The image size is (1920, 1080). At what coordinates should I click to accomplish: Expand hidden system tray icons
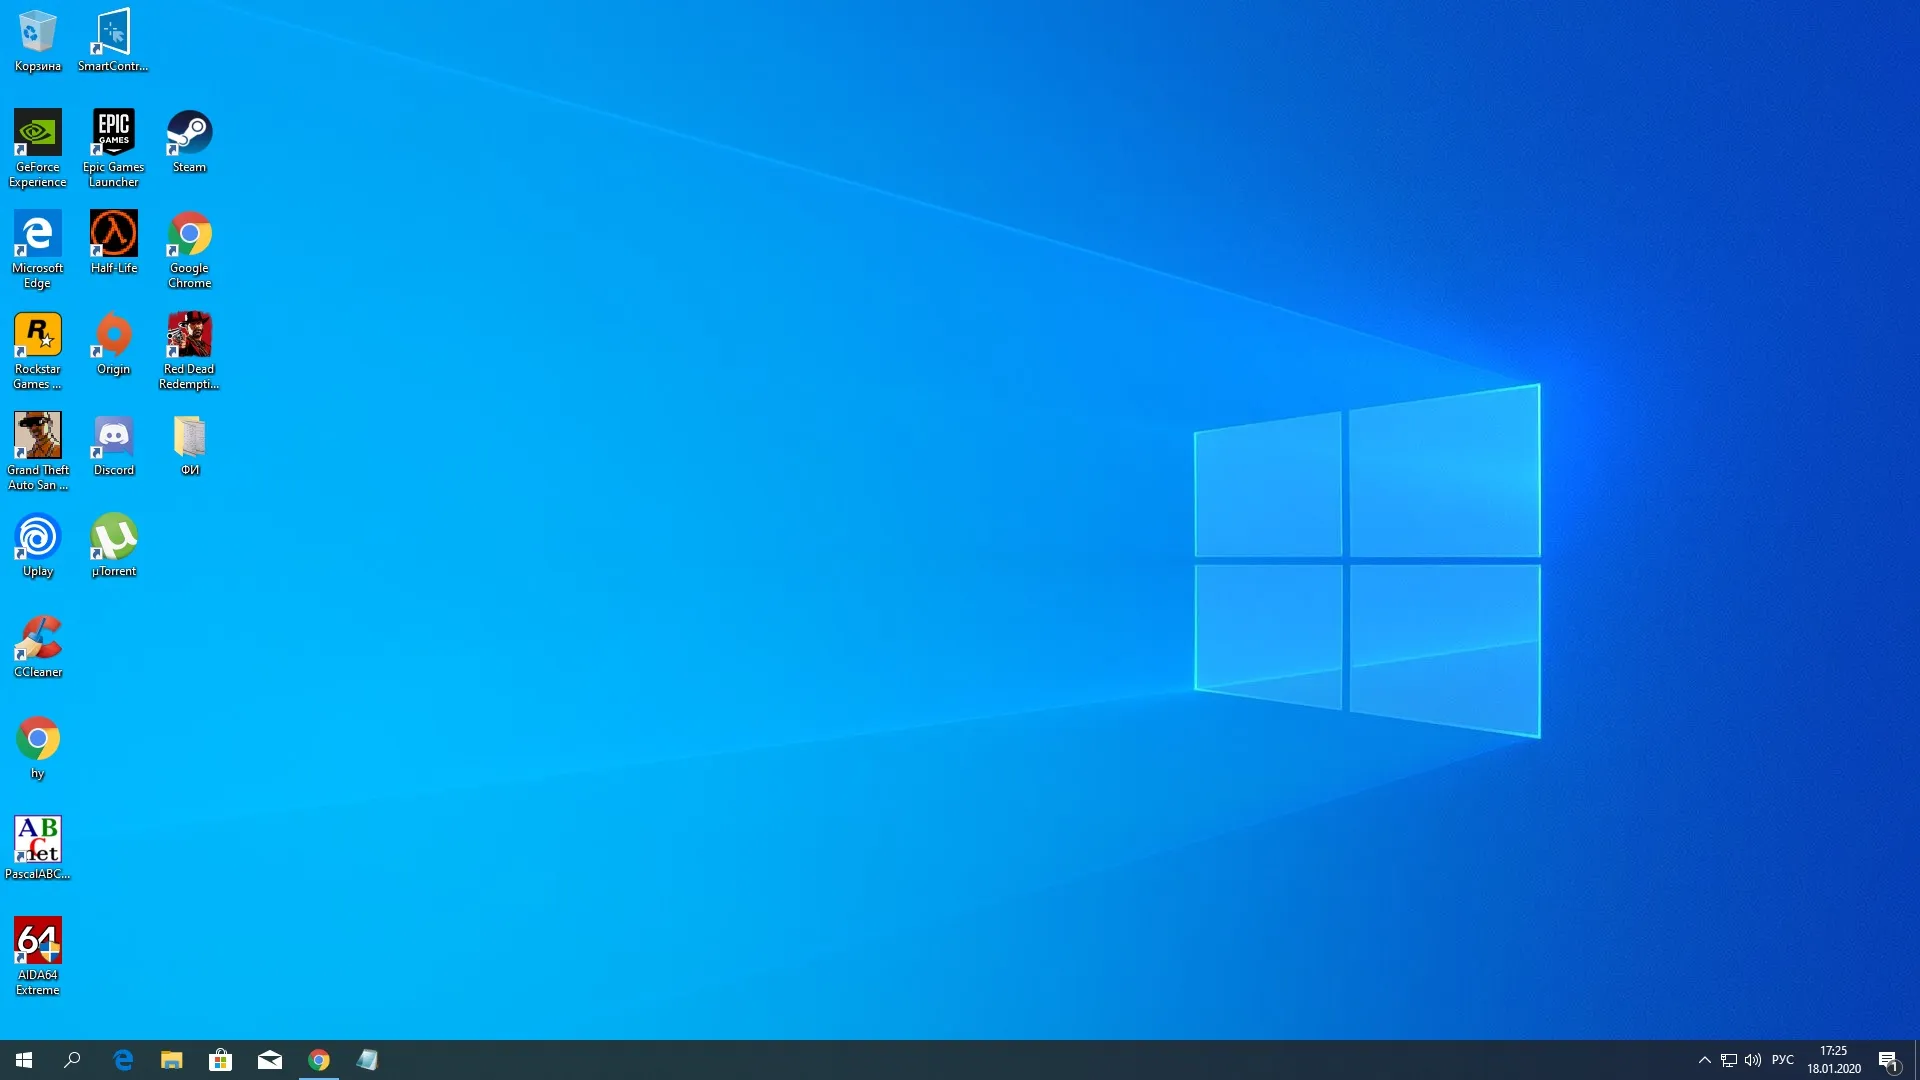(1704, 1060)
